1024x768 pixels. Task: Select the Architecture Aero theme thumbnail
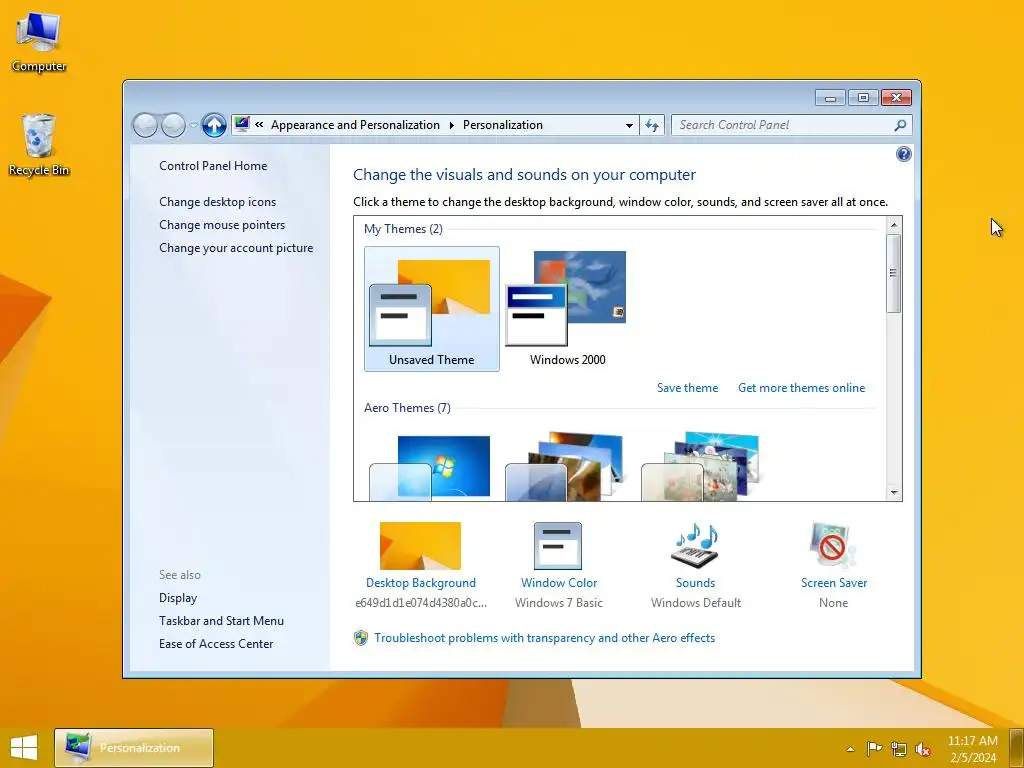click(566, 466)
